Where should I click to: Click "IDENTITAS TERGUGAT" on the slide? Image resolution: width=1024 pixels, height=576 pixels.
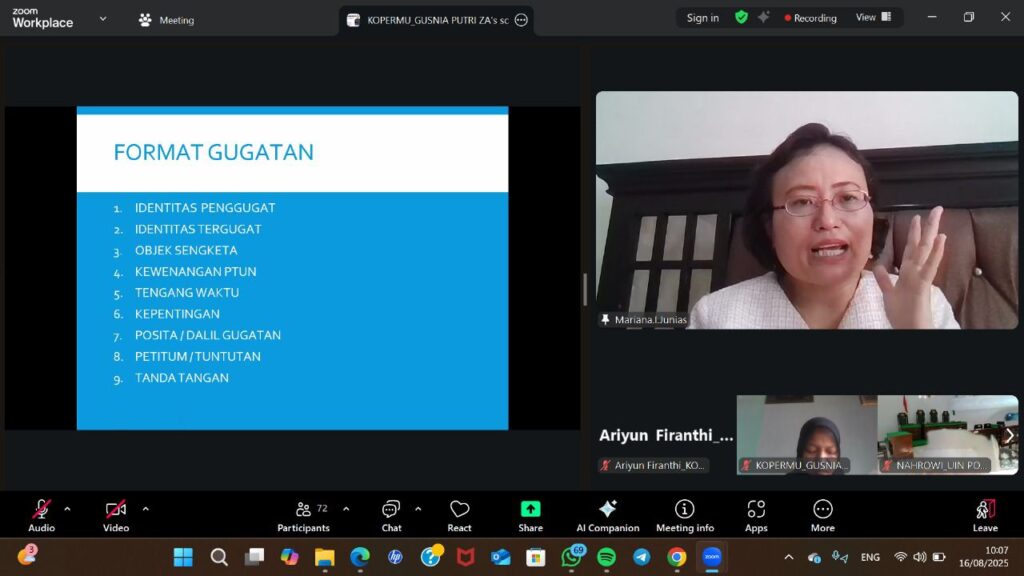(x=198, y=229)
